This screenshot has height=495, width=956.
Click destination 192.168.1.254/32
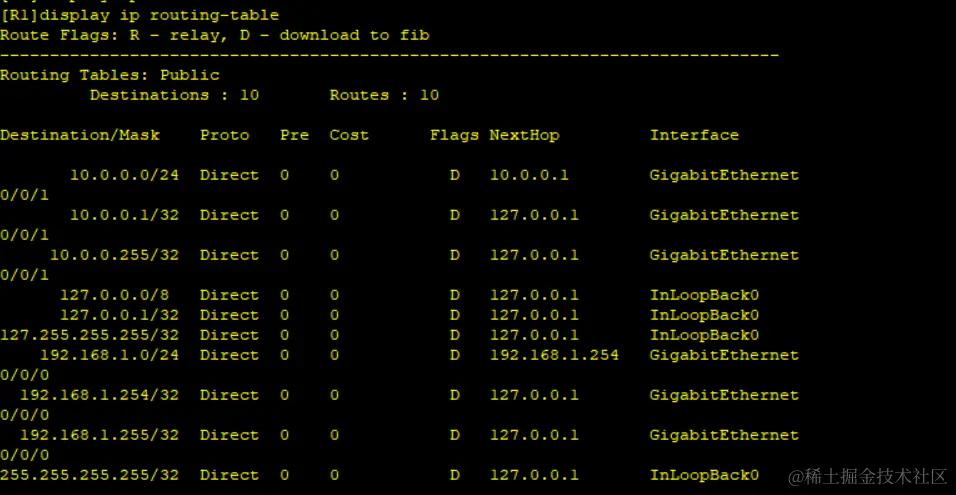[x=99, y=395]
